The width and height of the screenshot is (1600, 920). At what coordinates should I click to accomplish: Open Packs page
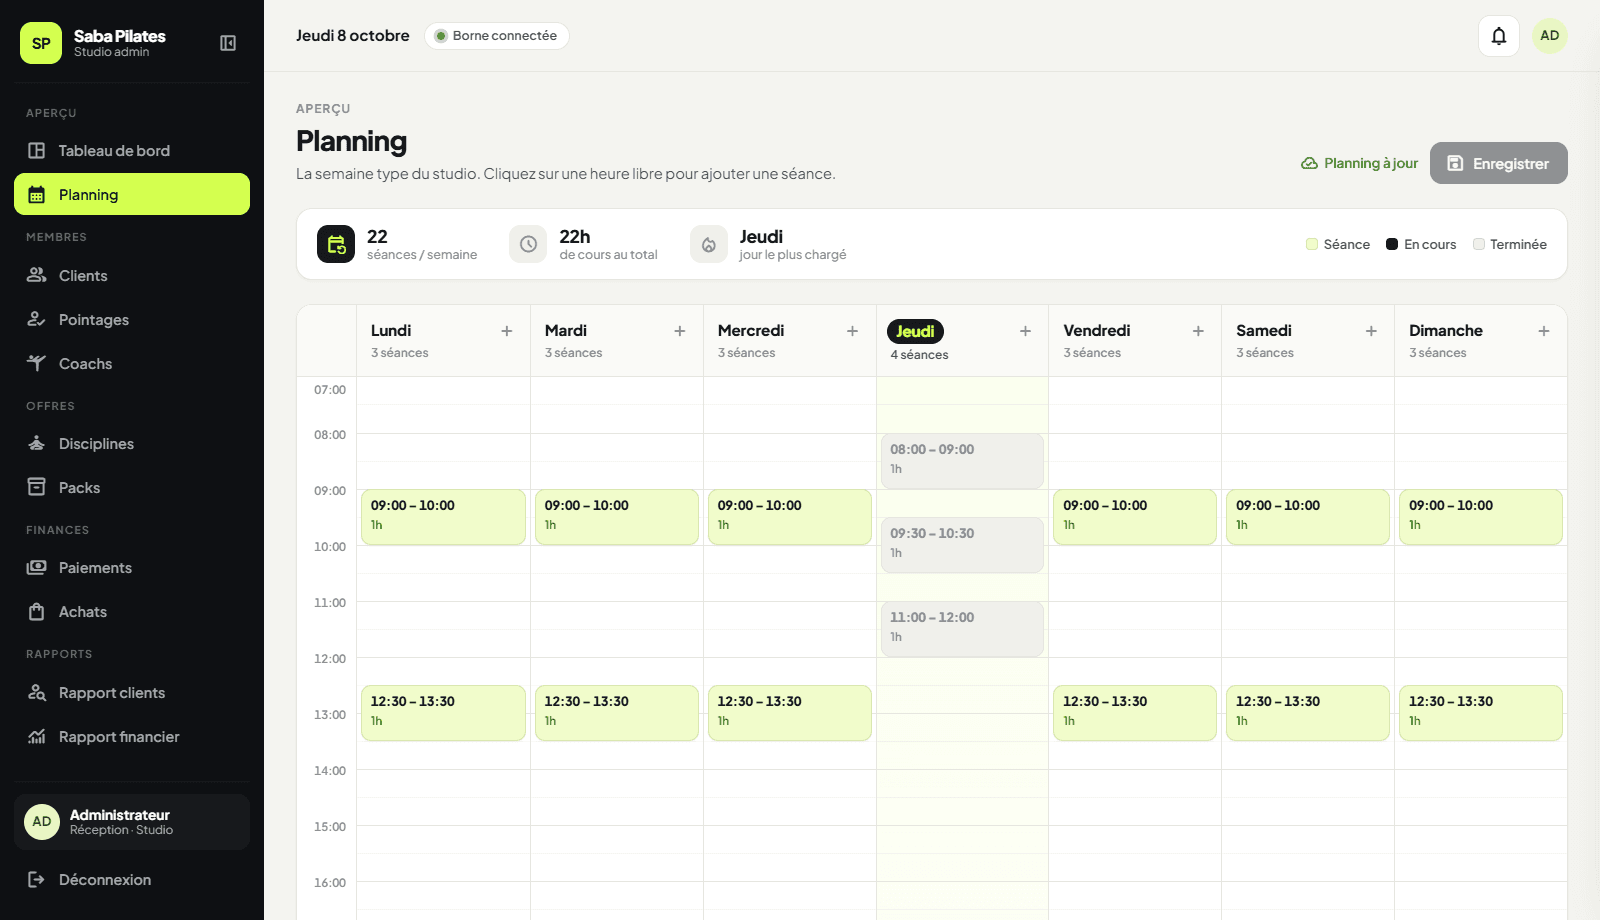tap(132, 488)
